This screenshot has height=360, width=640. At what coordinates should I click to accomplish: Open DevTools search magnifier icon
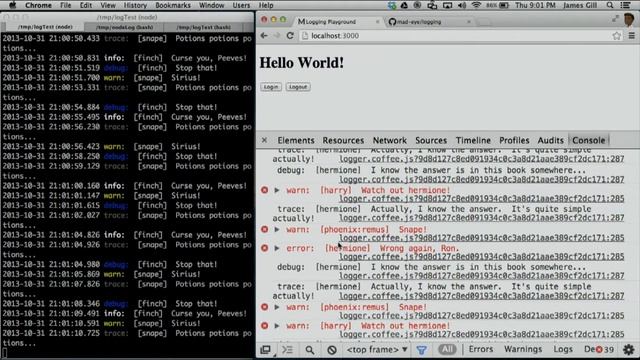click(x=310, y=350)
